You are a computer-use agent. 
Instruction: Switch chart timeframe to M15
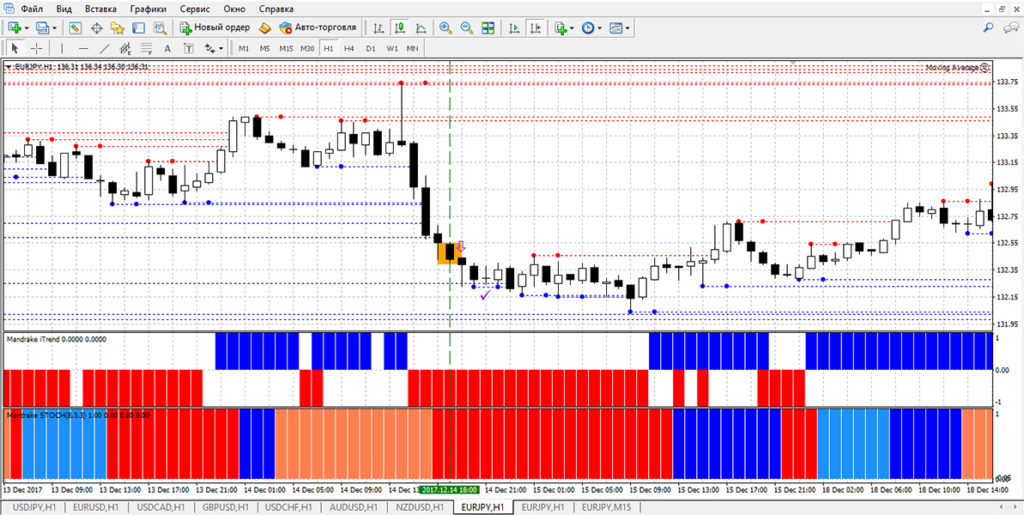(286, 48)
